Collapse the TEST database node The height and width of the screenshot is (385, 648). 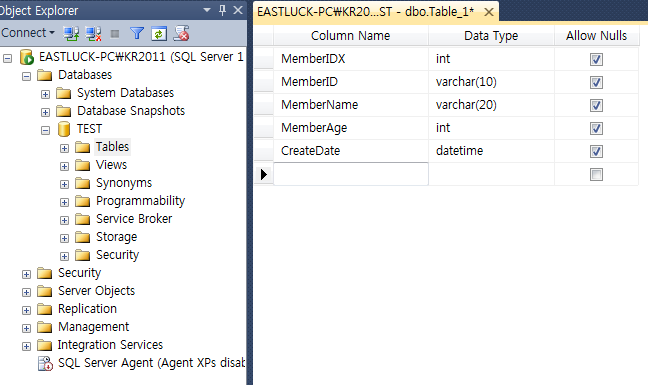click(45, 131)
